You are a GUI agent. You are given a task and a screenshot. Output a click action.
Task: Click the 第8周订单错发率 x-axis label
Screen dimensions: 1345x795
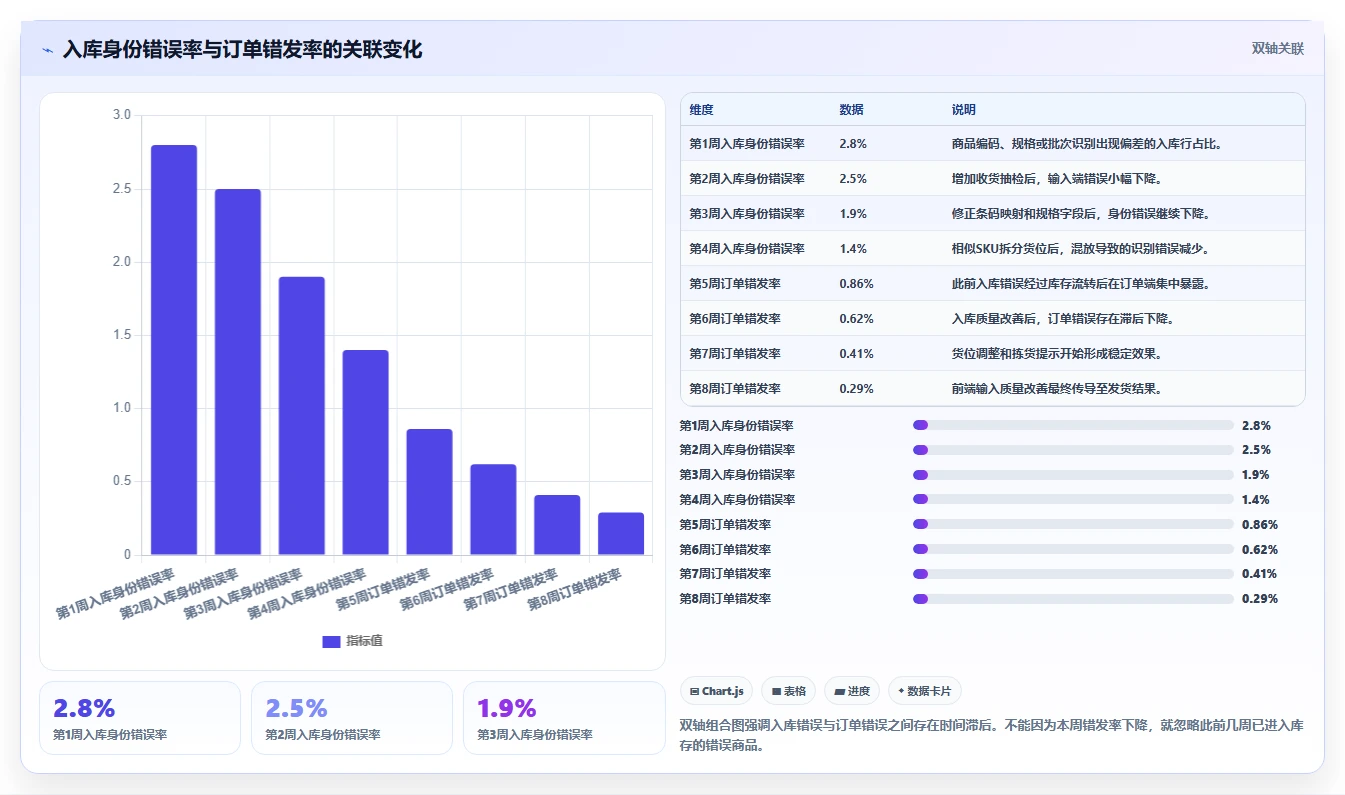coord(575,590)
